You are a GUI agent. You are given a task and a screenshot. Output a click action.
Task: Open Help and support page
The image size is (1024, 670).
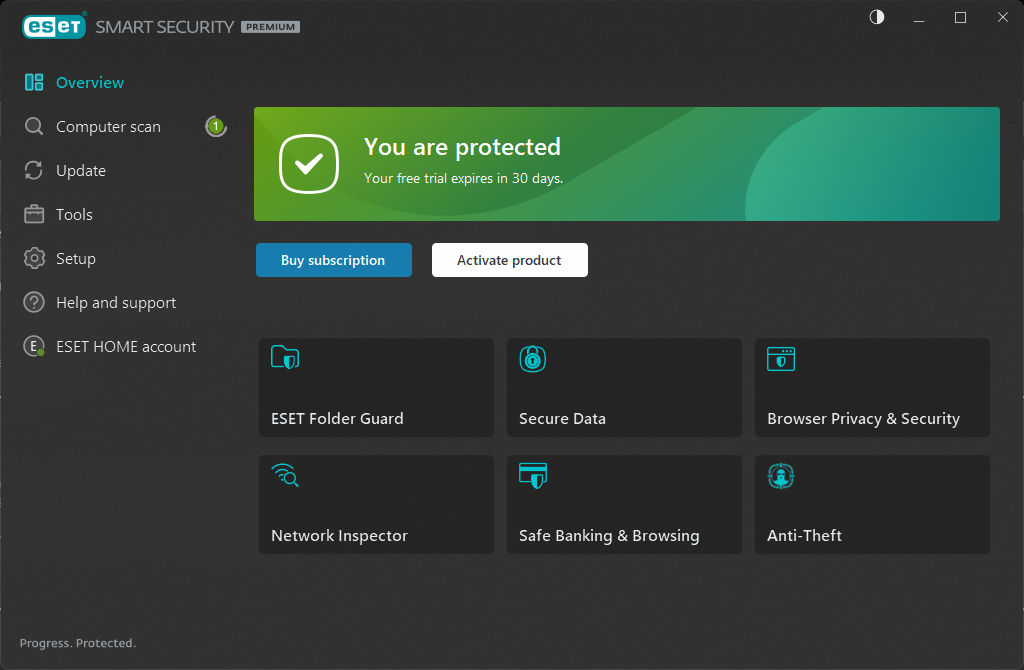coord(116,303)
